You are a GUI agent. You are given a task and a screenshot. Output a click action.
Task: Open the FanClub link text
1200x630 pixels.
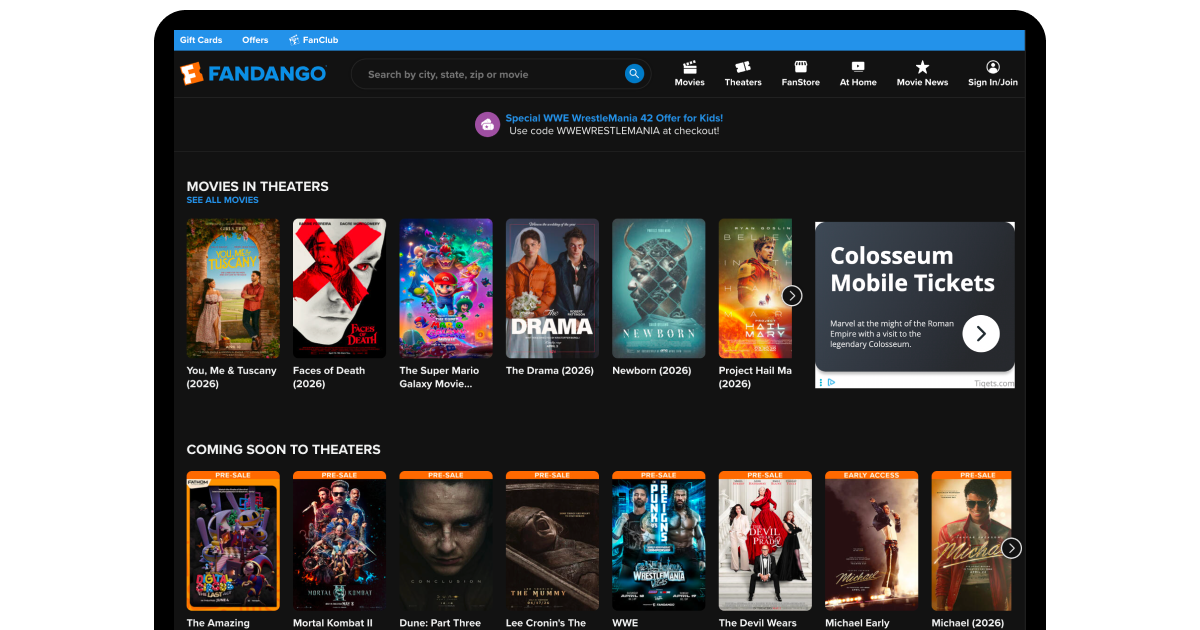tap(321, 40)
